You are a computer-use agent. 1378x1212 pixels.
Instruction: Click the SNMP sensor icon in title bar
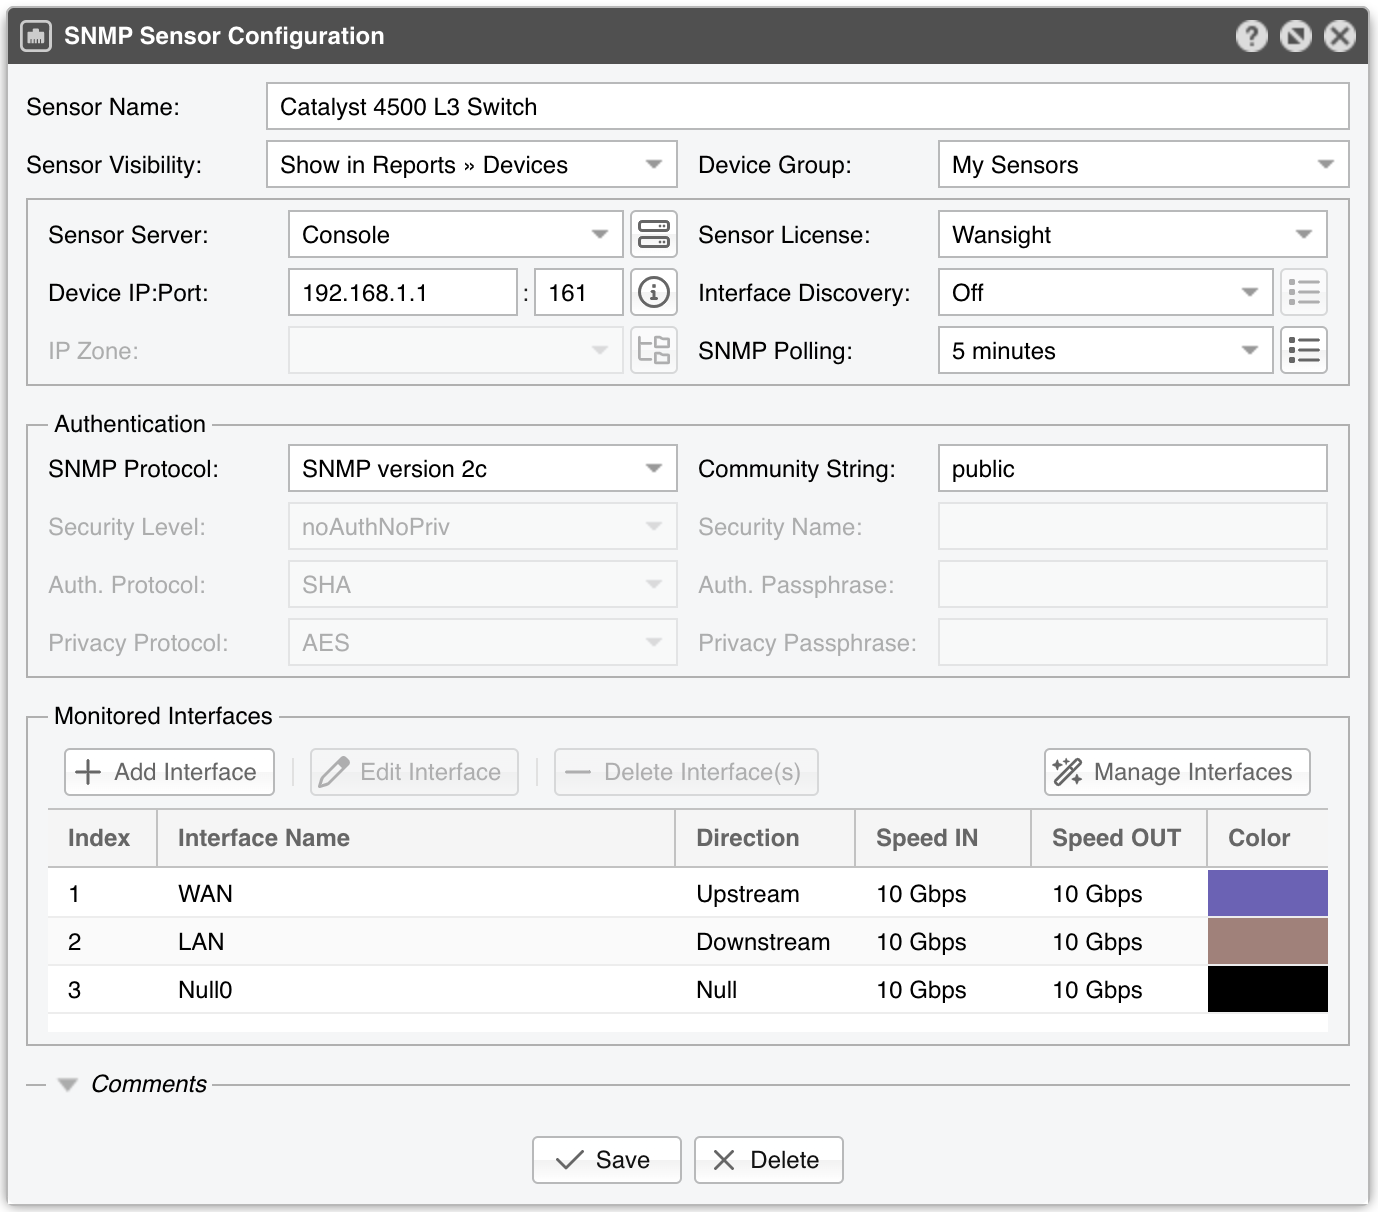pyautogui.click(x=36, y=37)
